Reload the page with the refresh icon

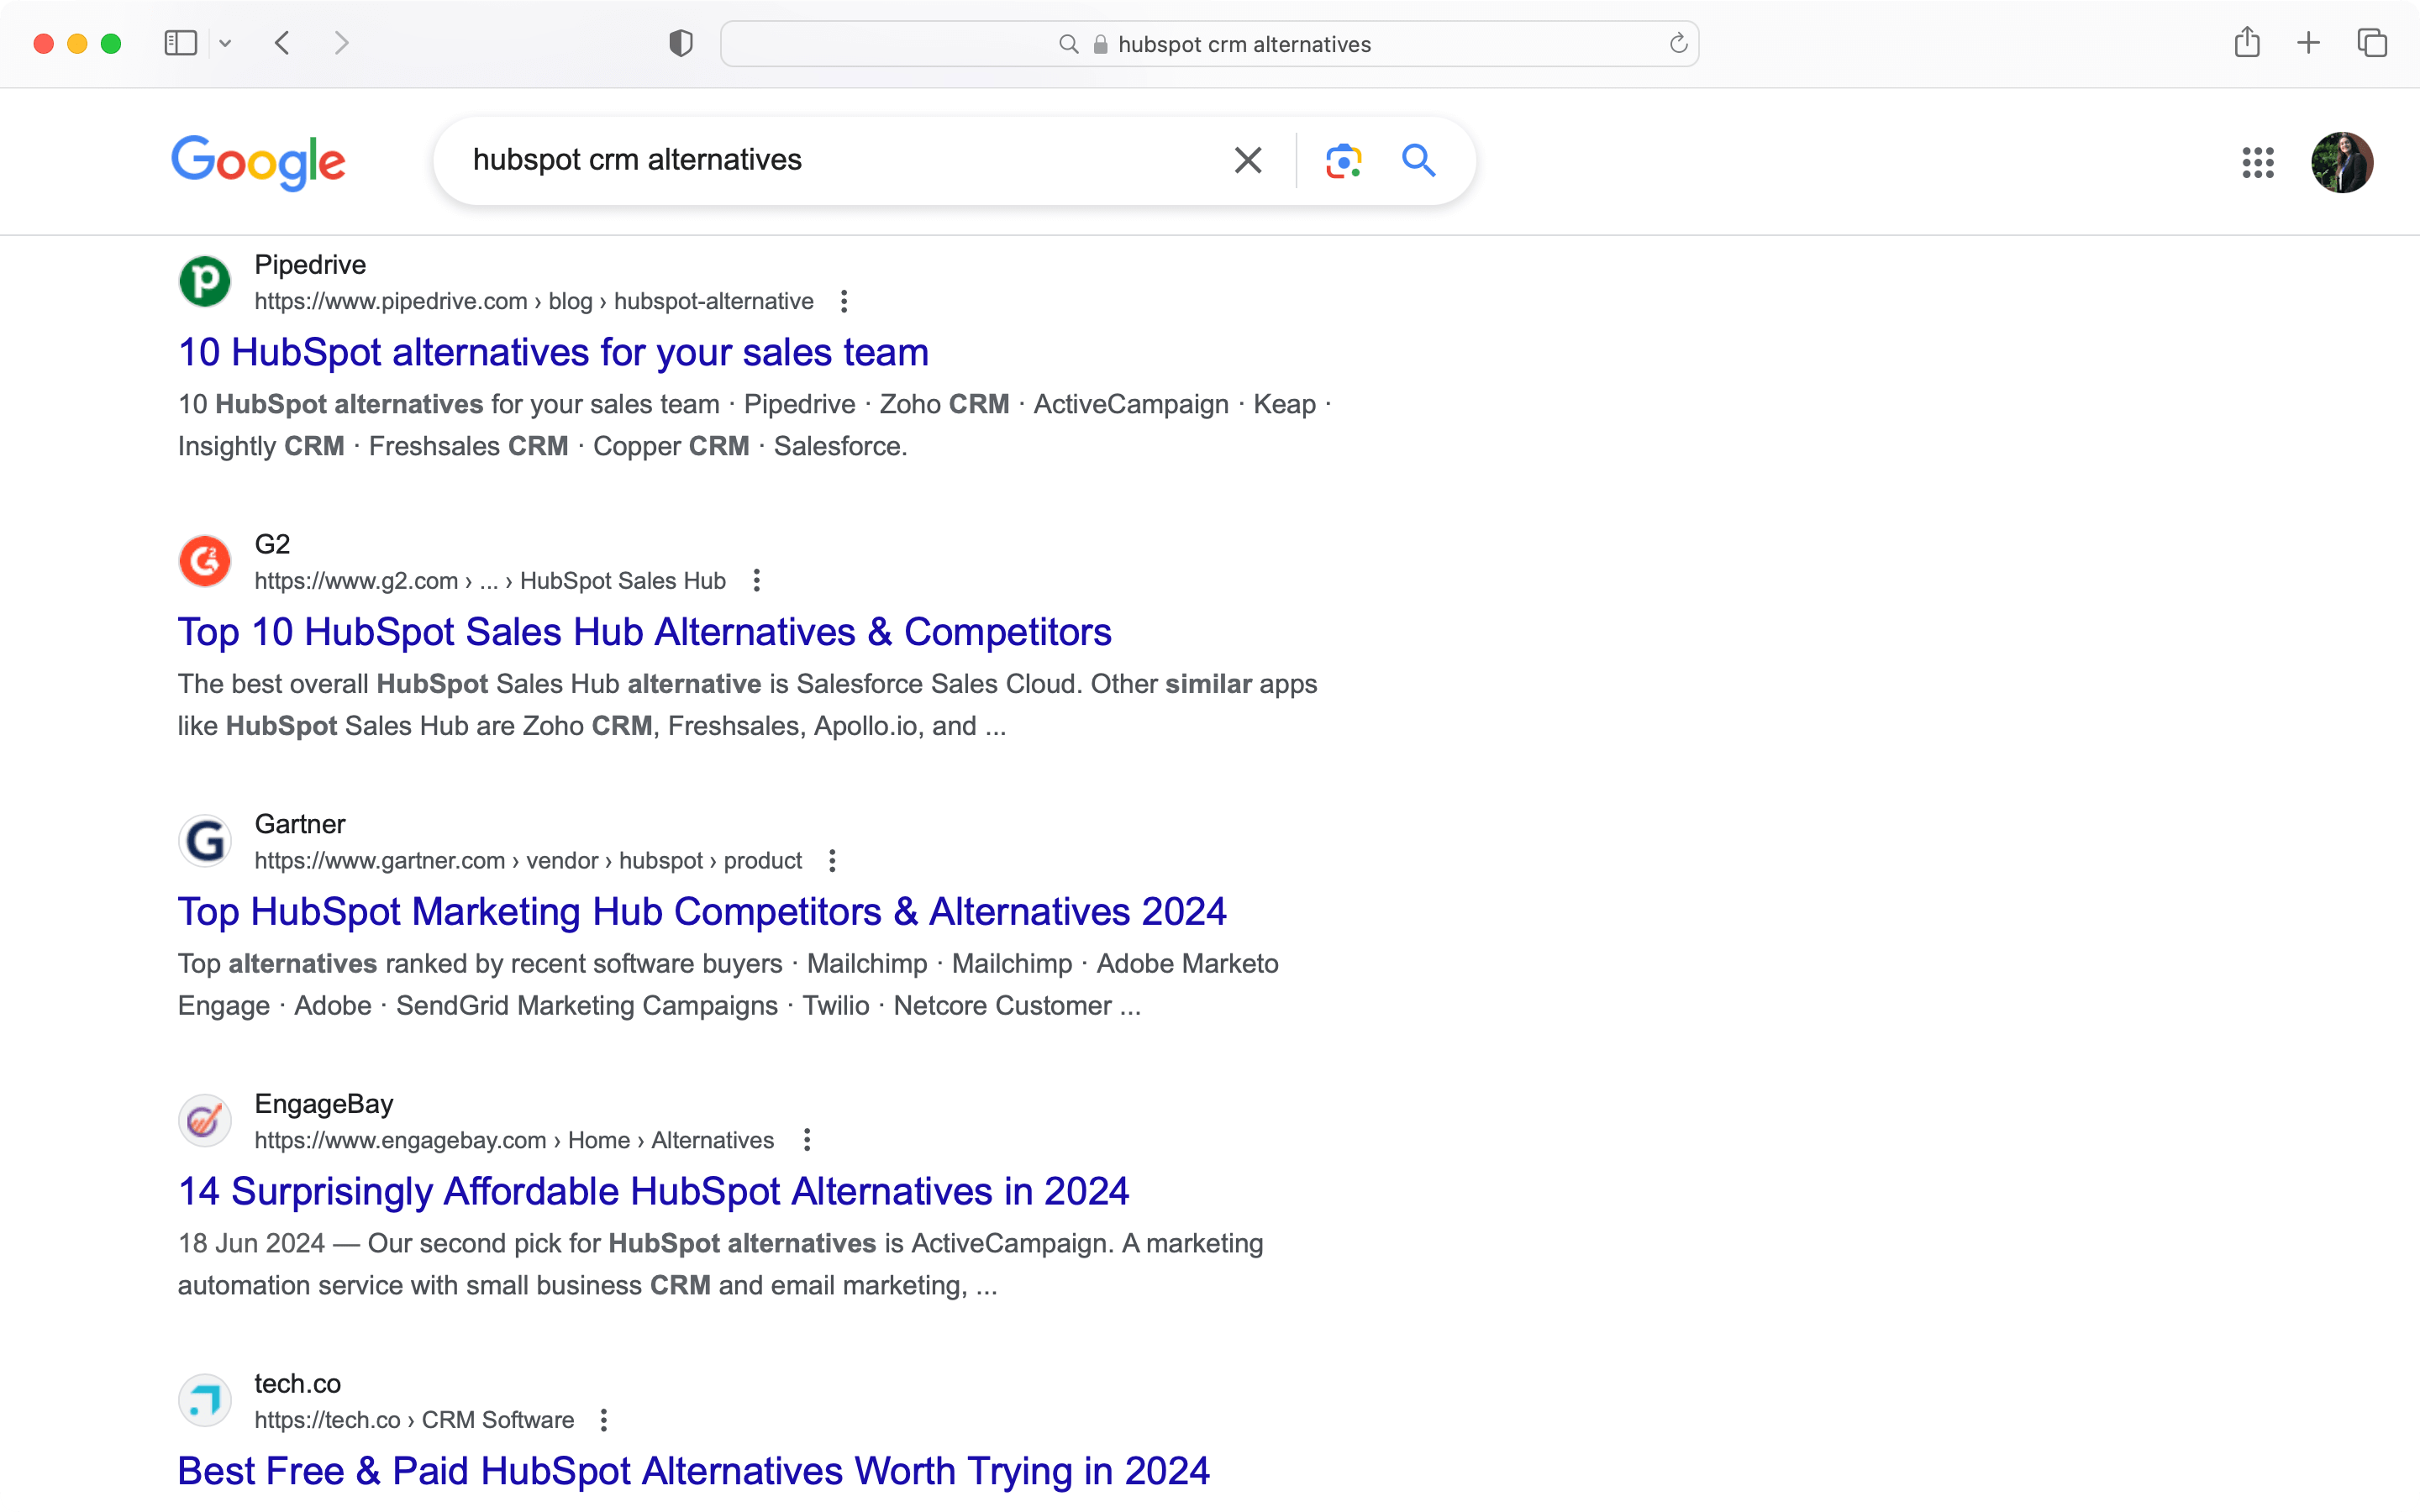pos(1678,43)
